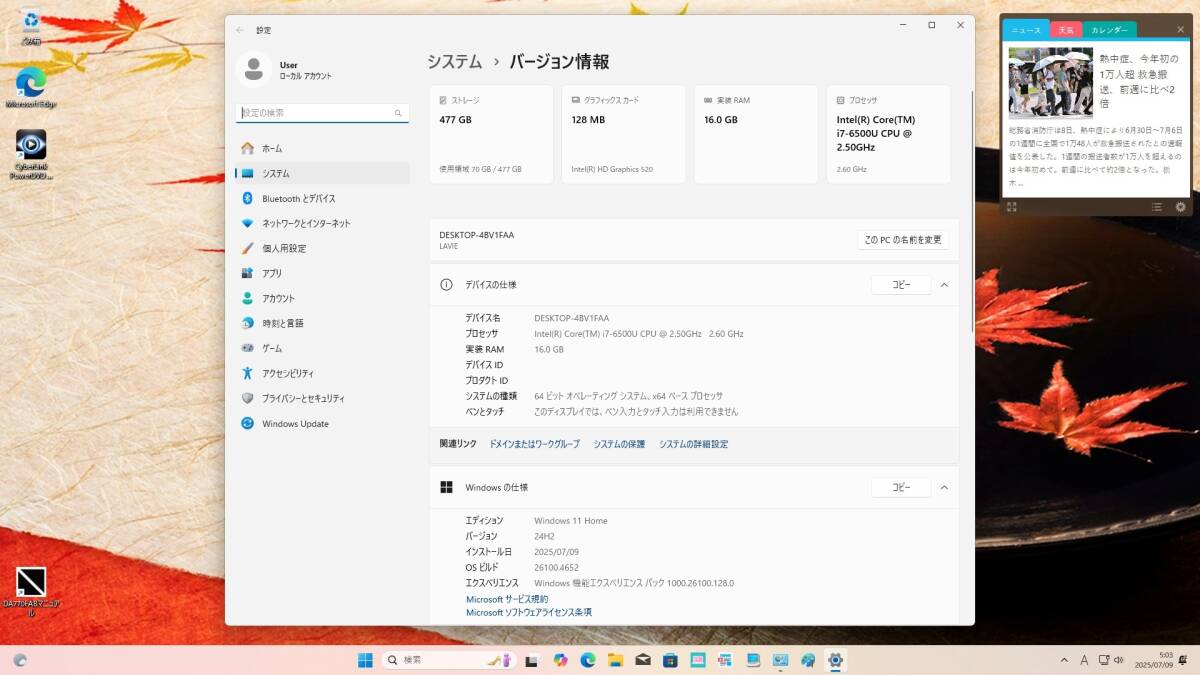
Task: Open ネットワークとインターネット settings
Action: click(322, 223)
